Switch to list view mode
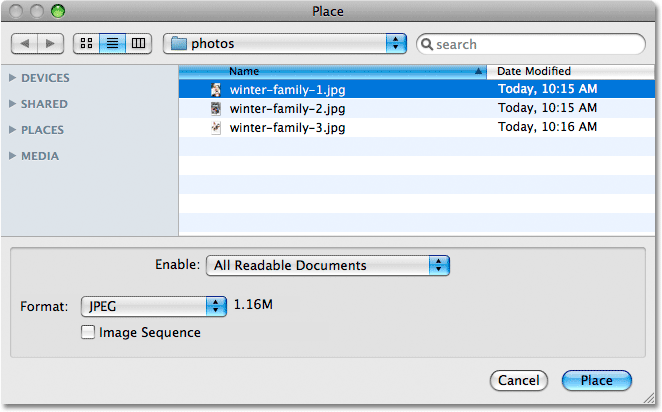 coord(112,43)
